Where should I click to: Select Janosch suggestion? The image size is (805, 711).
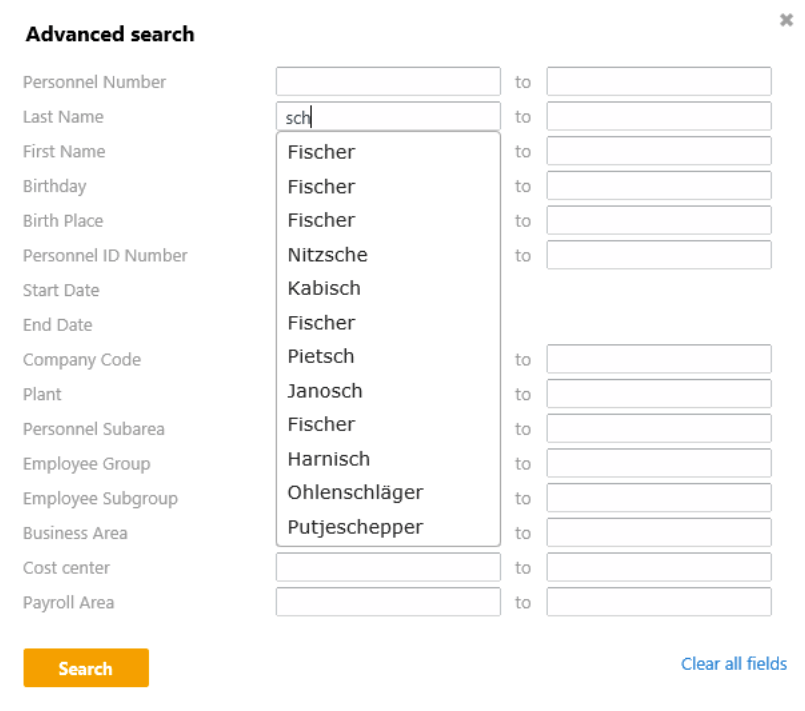click(325, 391)
